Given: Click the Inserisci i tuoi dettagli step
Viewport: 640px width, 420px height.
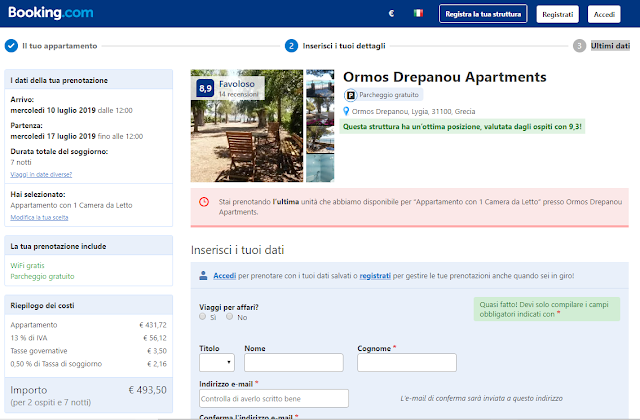Looking at the screenshot, I should (x=344, y=46).
